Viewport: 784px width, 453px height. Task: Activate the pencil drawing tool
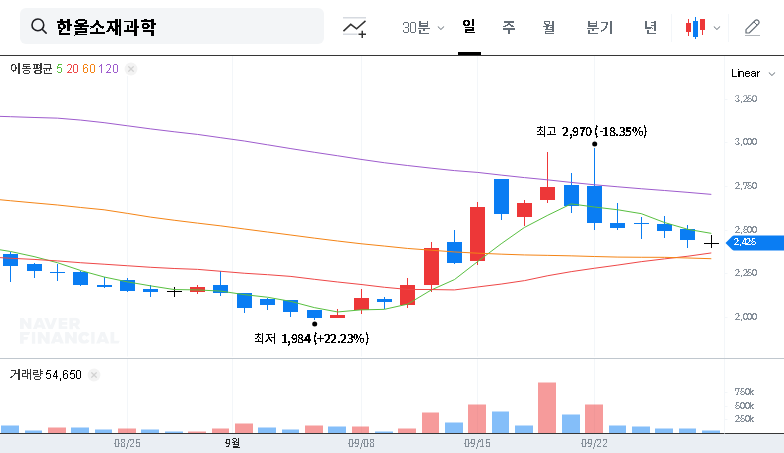pyautogui.click(x=752, y=27)
